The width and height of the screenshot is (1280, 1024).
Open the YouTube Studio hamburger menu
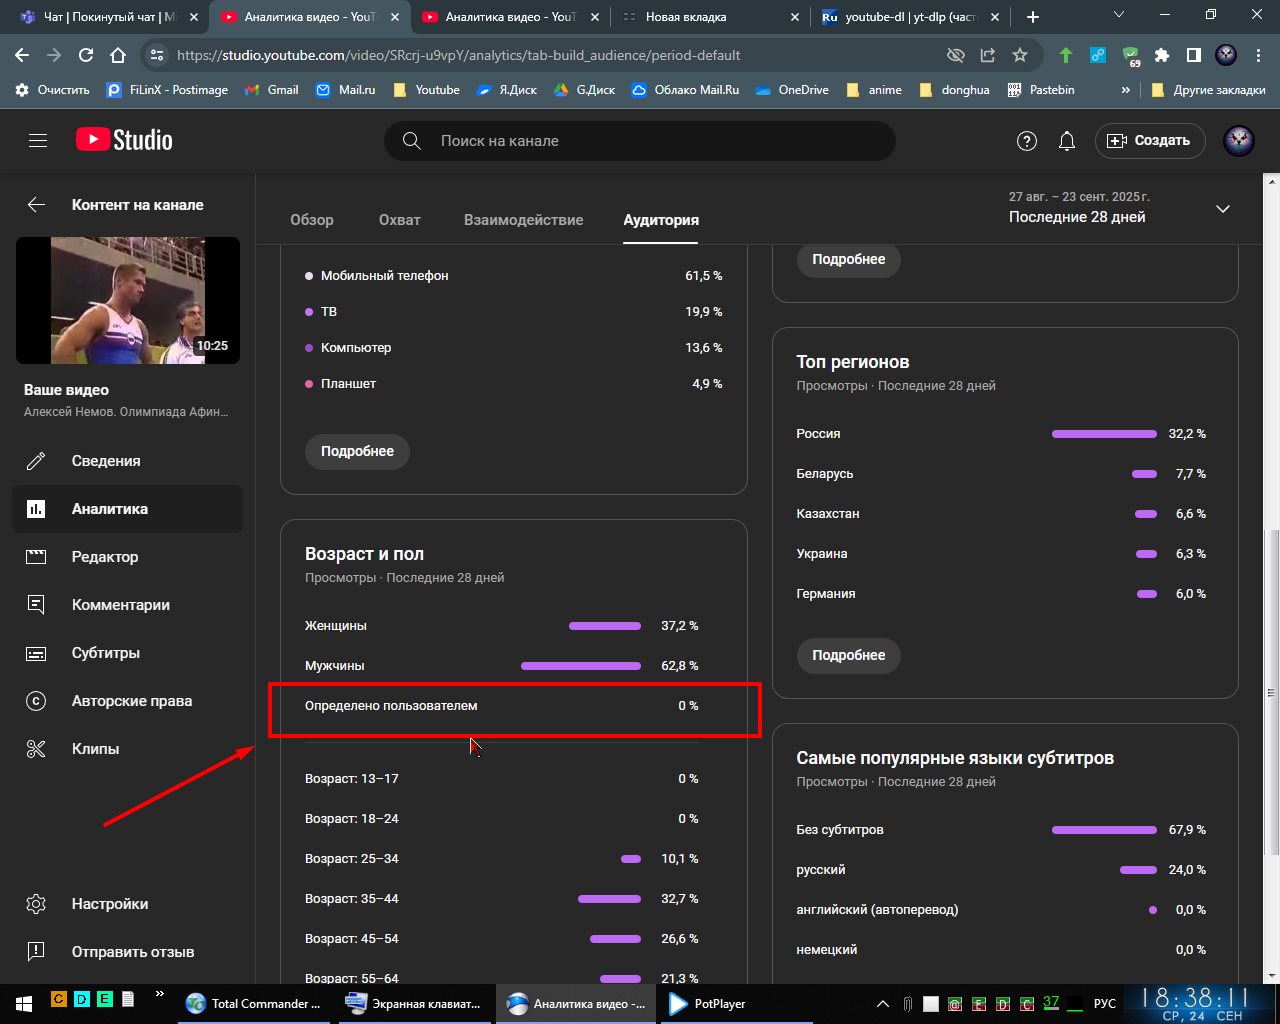38,141
